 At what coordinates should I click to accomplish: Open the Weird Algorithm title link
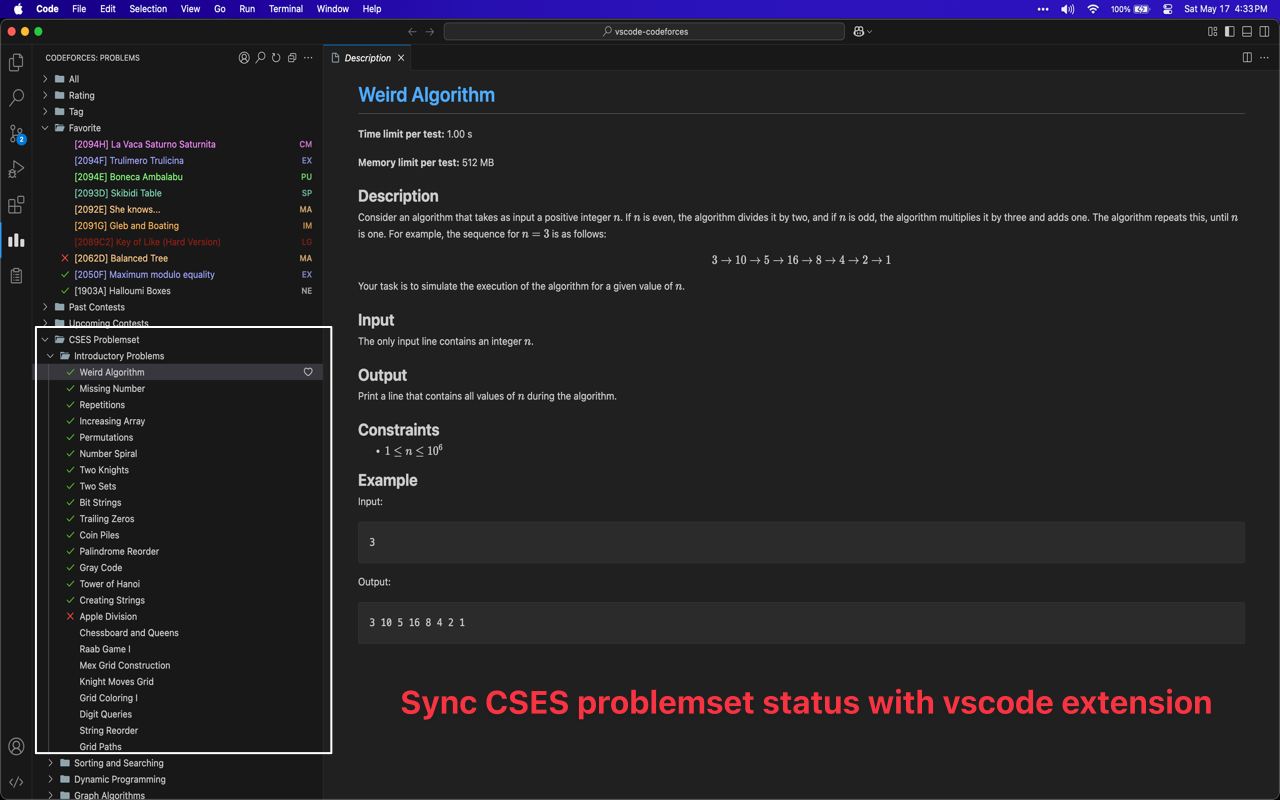(426, 95)
